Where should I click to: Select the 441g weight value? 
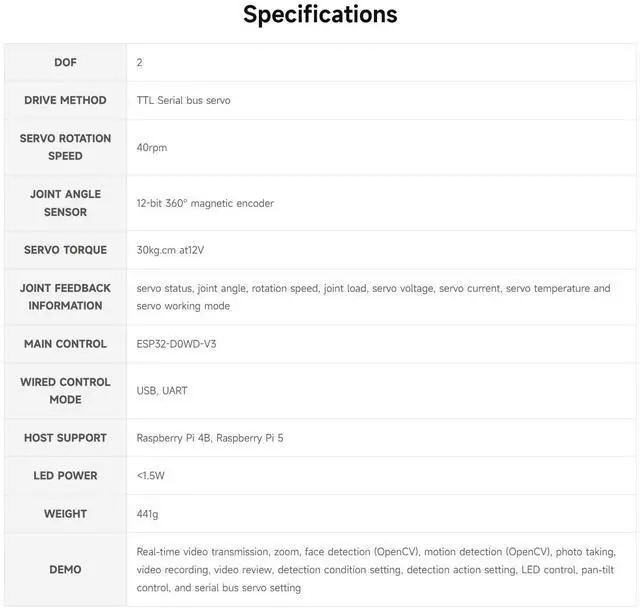tap(148, 514)
